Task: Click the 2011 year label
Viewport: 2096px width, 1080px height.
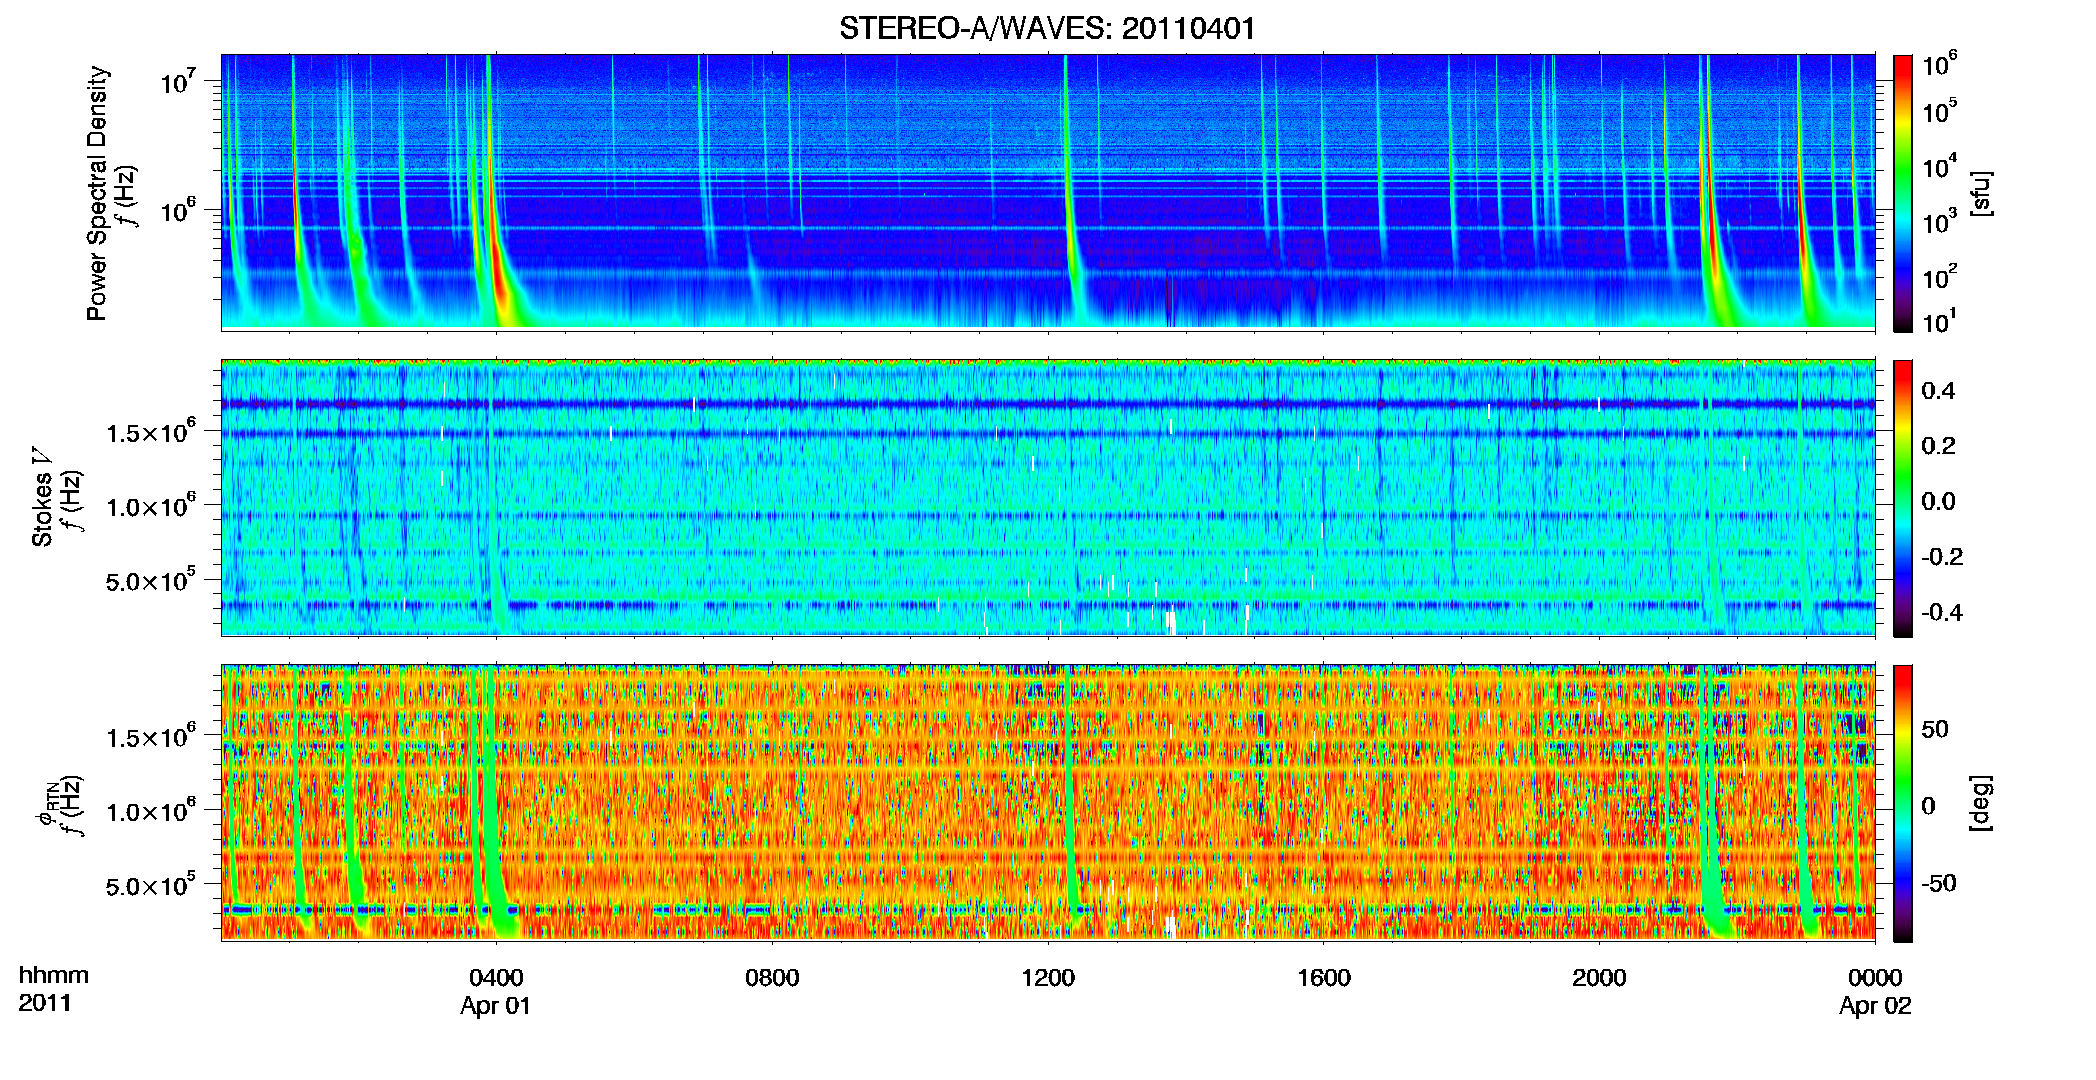Action: [x=45, y=1003]
